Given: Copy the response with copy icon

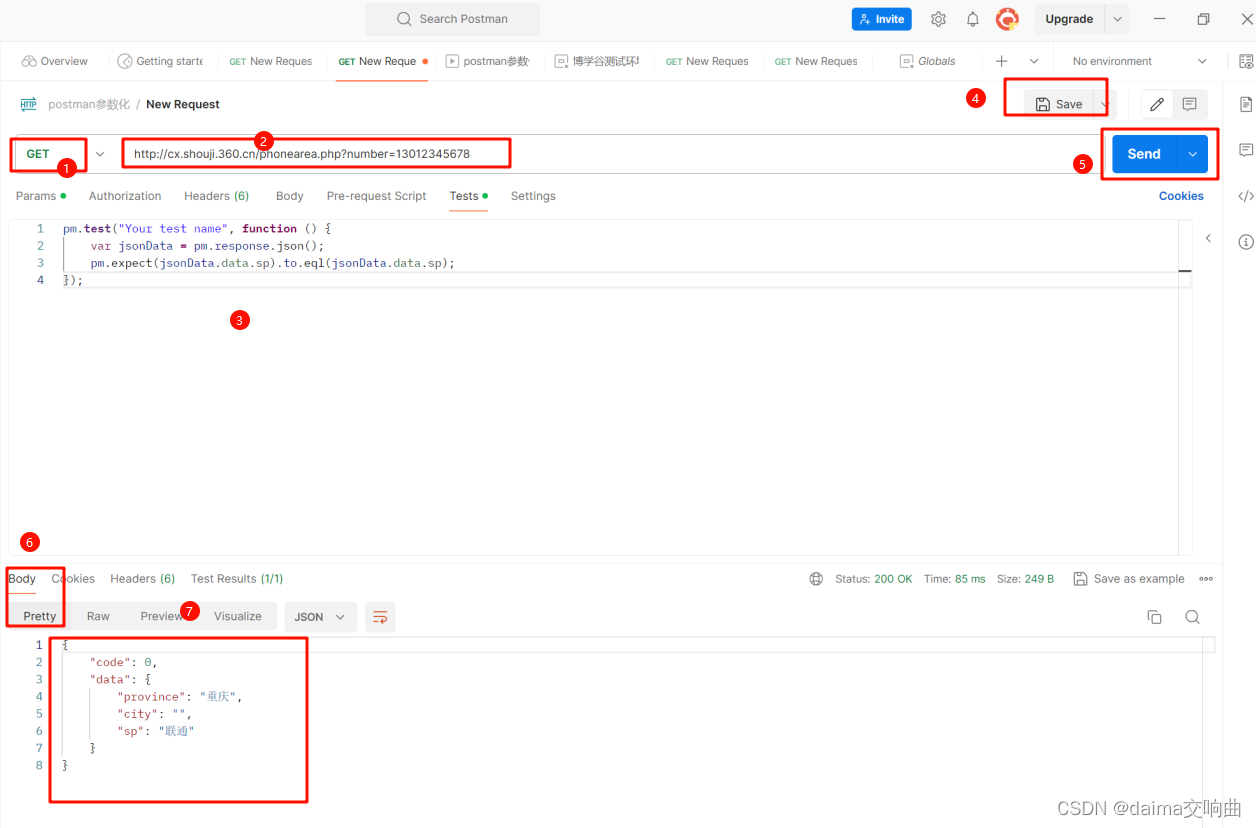Looking at the screenshot, I should [x=1154, y=617].
